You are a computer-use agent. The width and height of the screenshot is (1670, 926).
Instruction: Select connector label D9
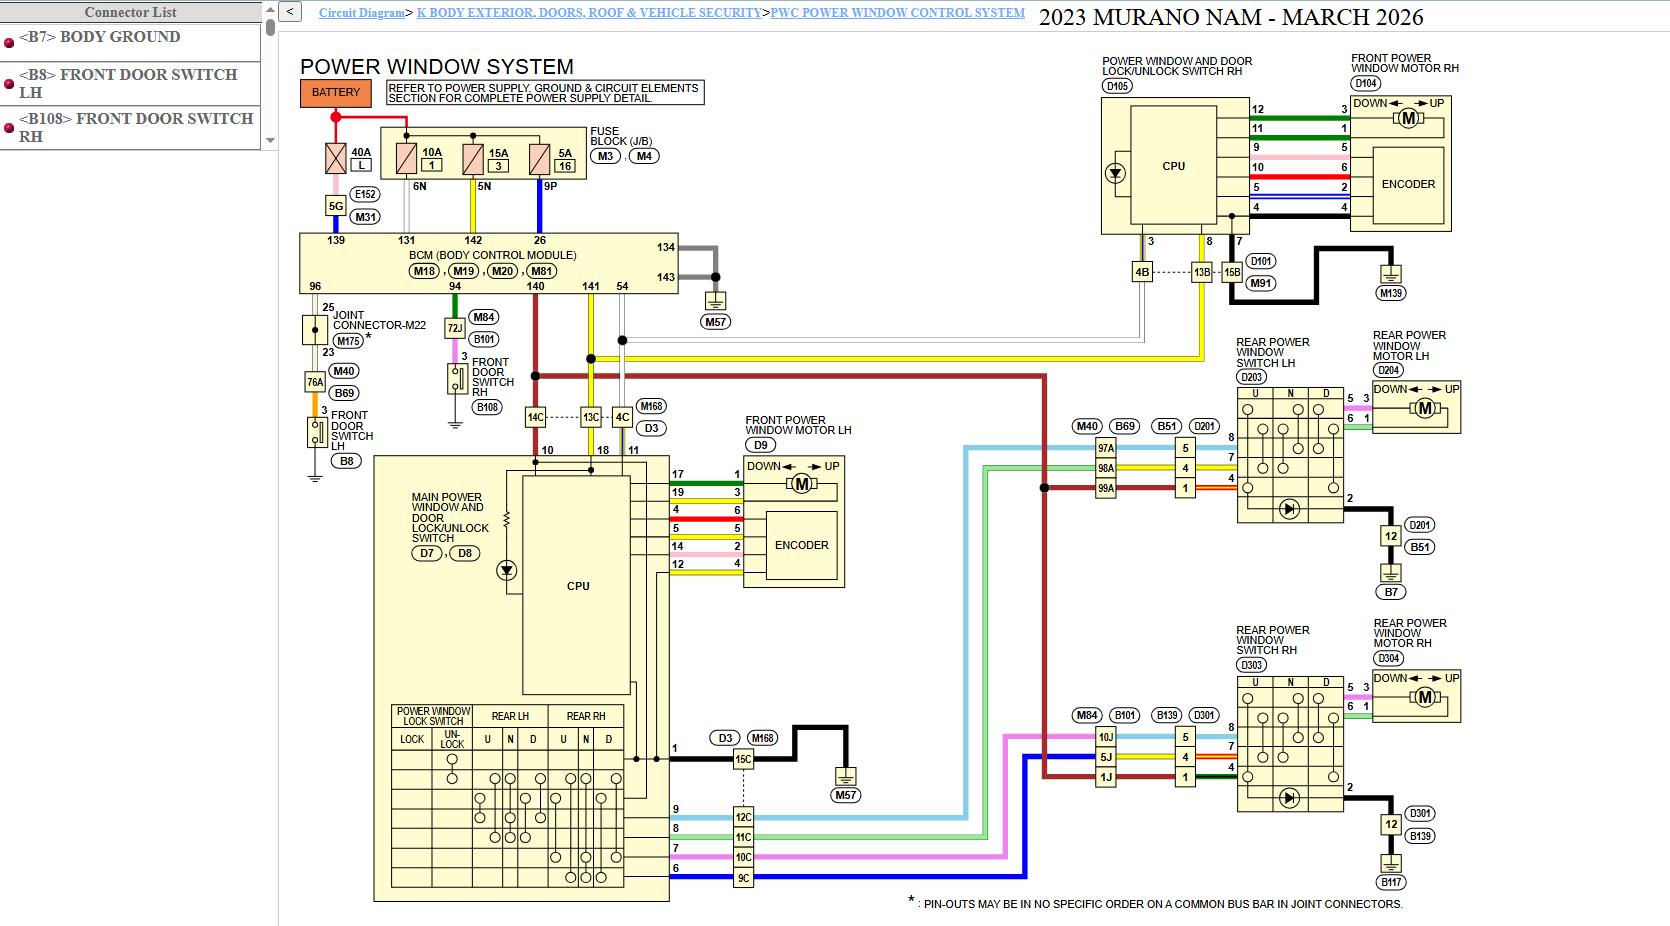coord(761,445)
